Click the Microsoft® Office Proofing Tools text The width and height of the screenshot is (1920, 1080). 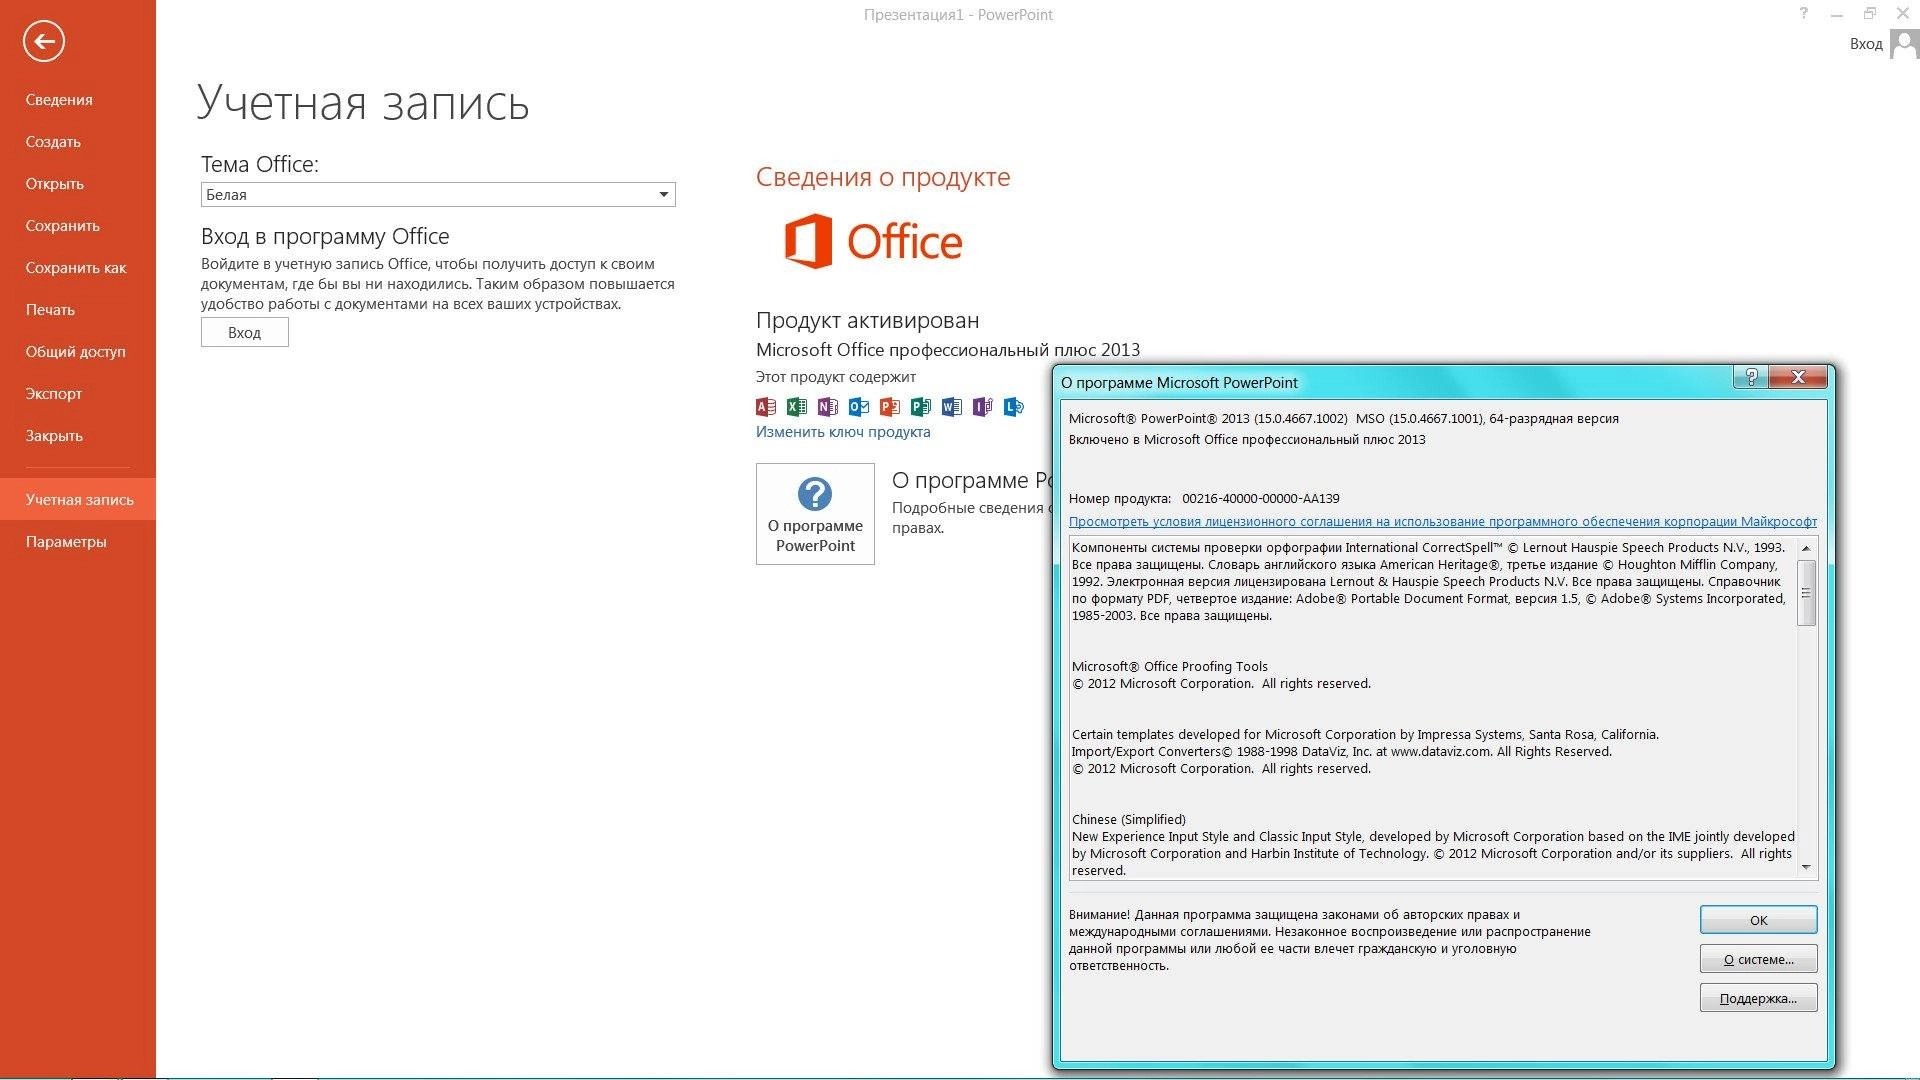(1169, 667)
